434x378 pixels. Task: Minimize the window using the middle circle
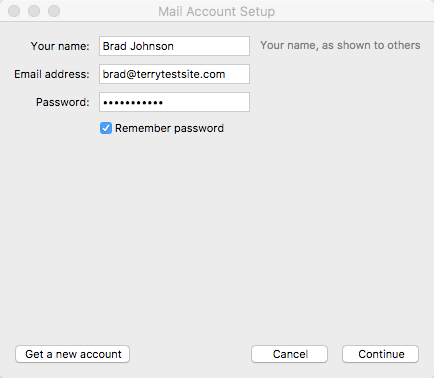tap(34, 11)
